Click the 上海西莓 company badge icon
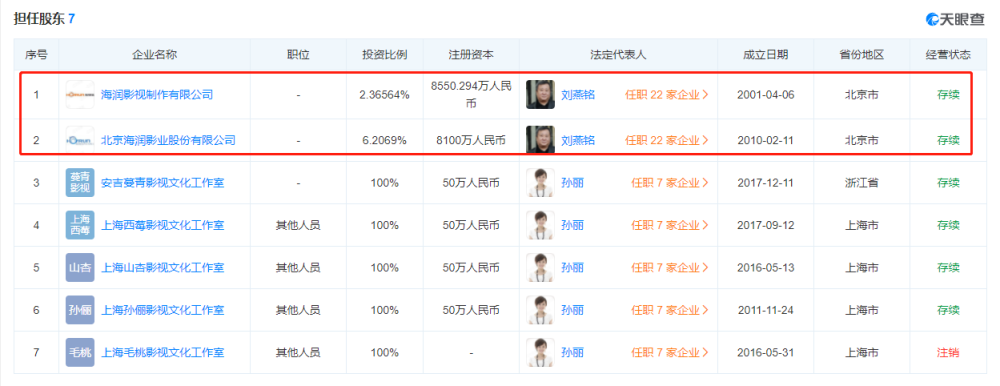This screenshot has height=386, width=1000. point(80,225)
